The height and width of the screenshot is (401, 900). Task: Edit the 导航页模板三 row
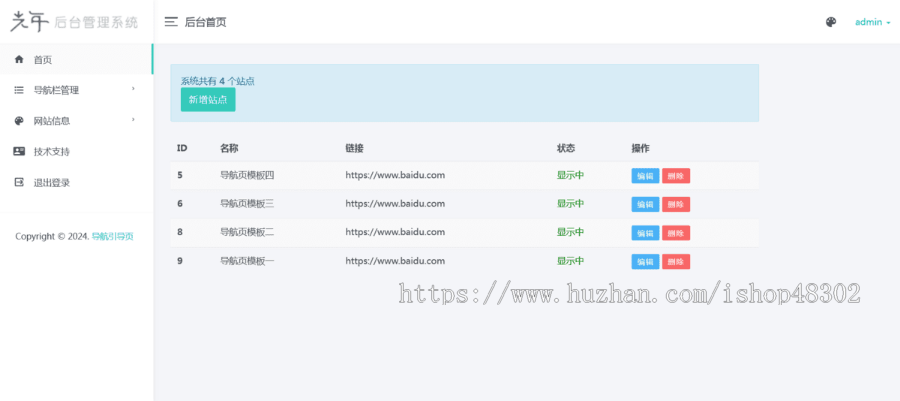pos(645,204)
